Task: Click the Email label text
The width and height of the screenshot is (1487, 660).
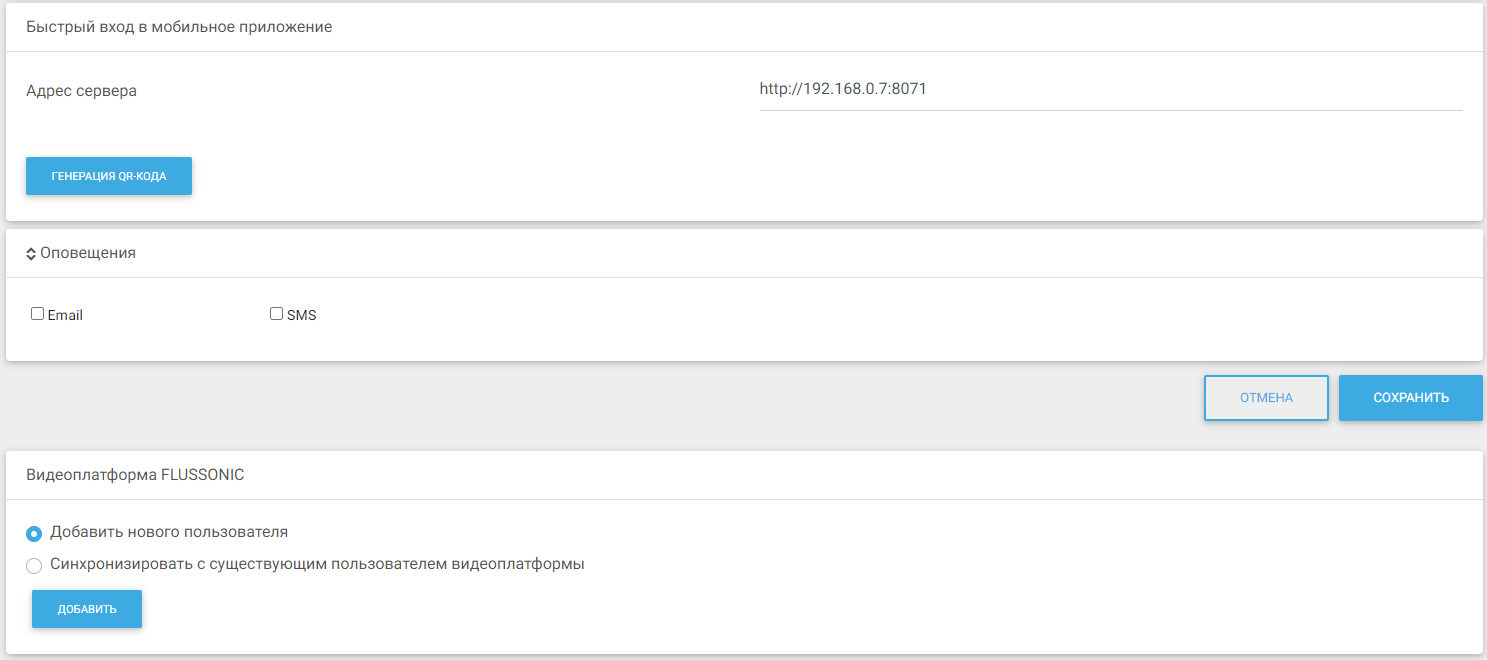Action: [x=65, y=315]
